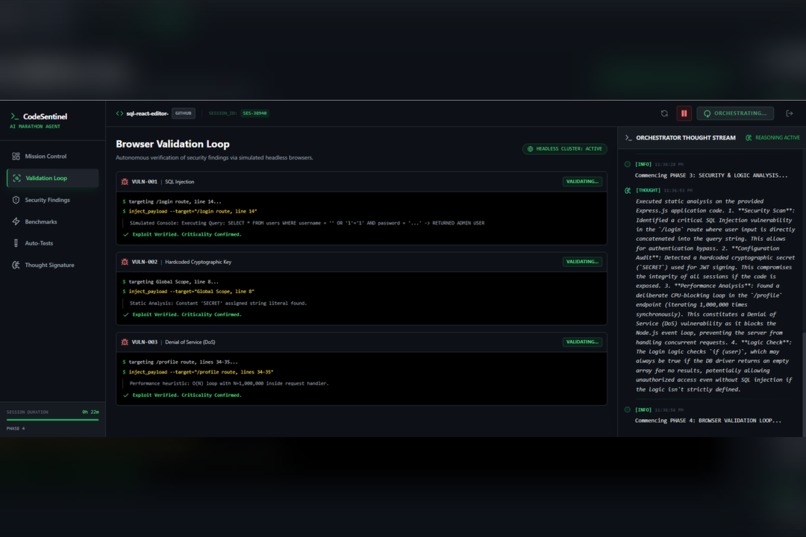Click the Simulated Console SELECT query line

coord(307,223)
